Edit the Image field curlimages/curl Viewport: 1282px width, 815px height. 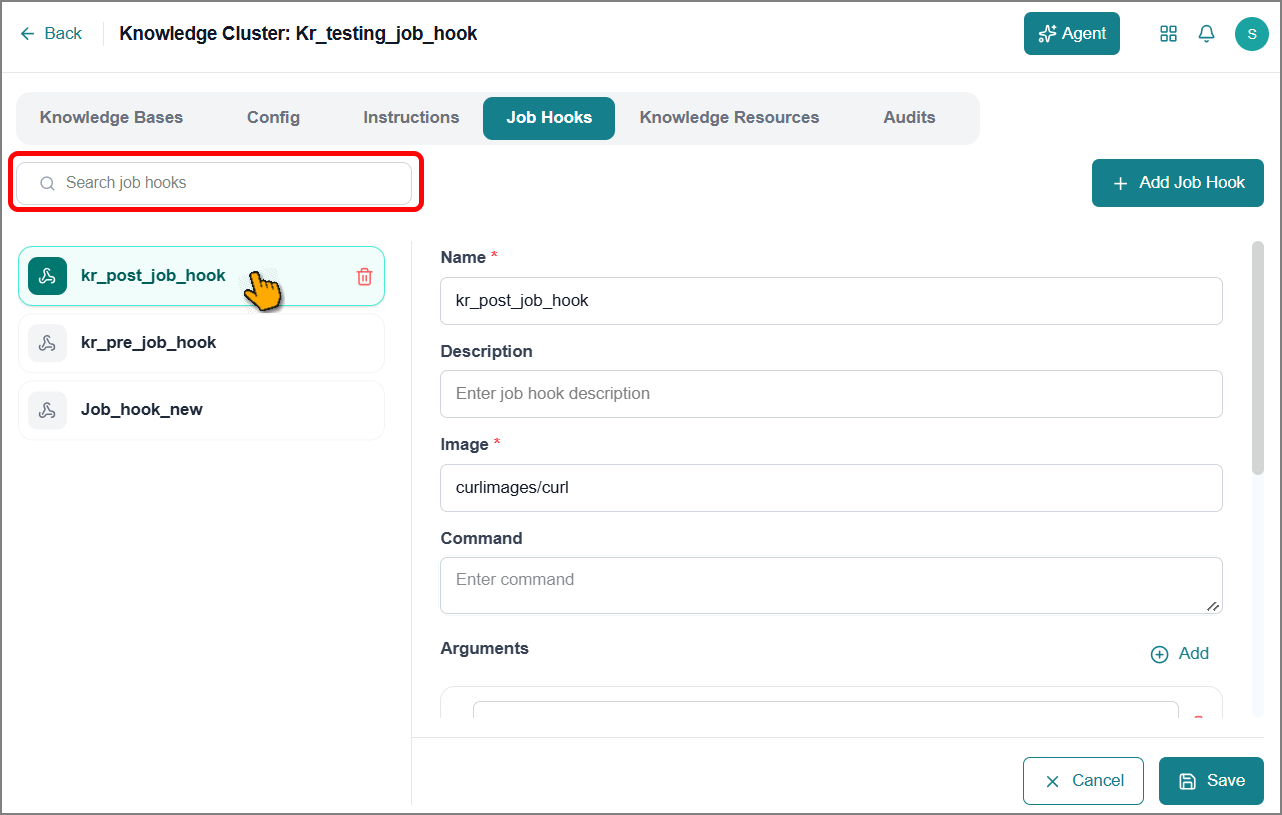831,488
